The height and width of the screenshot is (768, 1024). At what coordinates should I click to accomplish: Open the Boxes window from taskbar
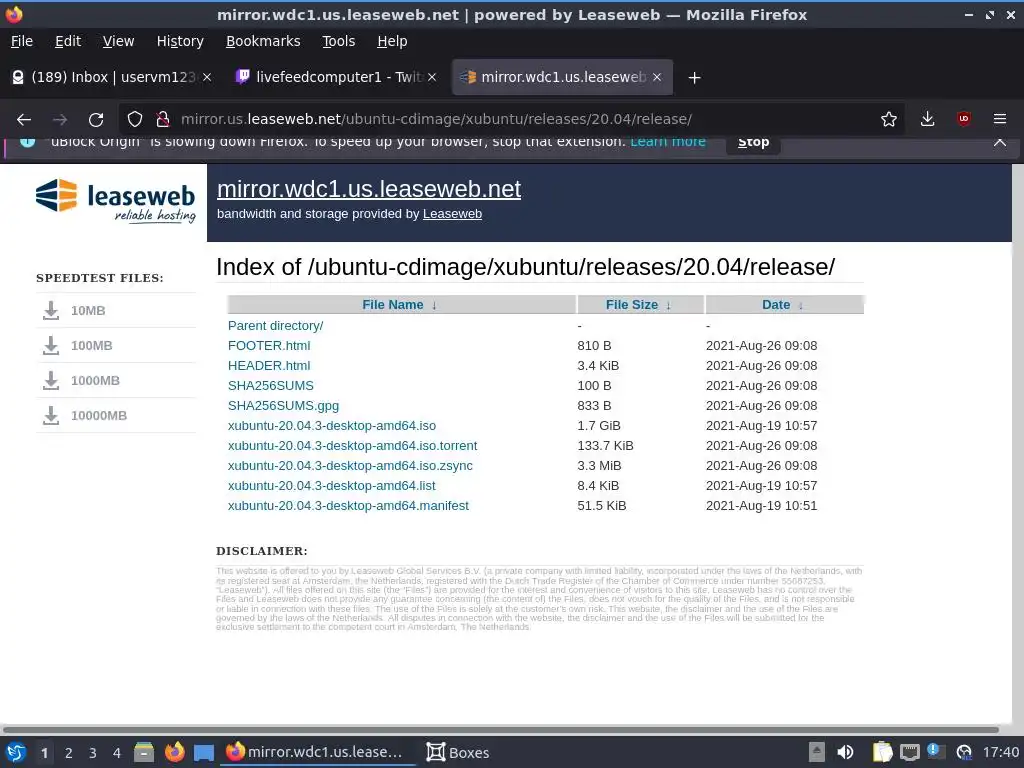[458, 752]
